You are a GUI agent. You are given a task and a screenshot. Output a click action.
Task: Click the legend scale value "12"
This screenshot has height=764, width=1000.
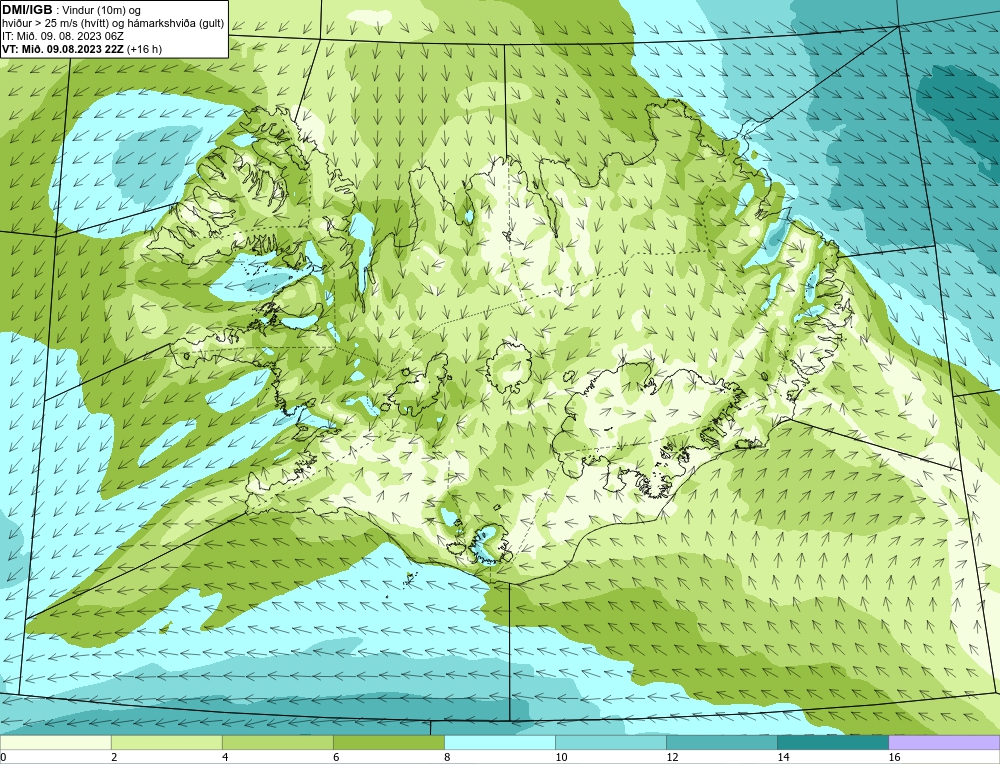pos(672,757)
